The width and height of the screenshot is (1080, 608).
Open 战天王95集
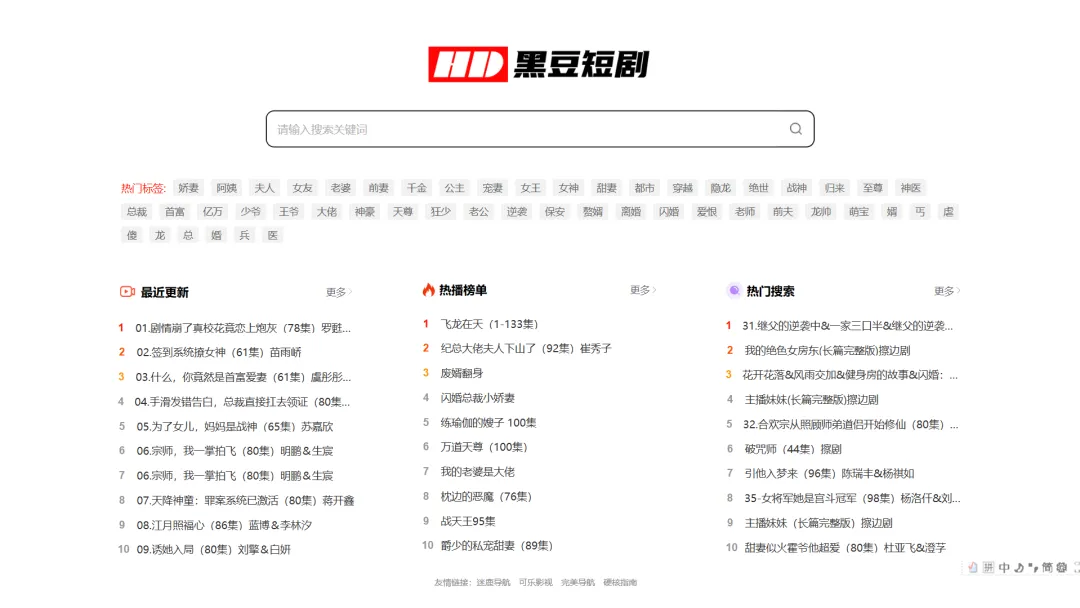tap(468, 521)
